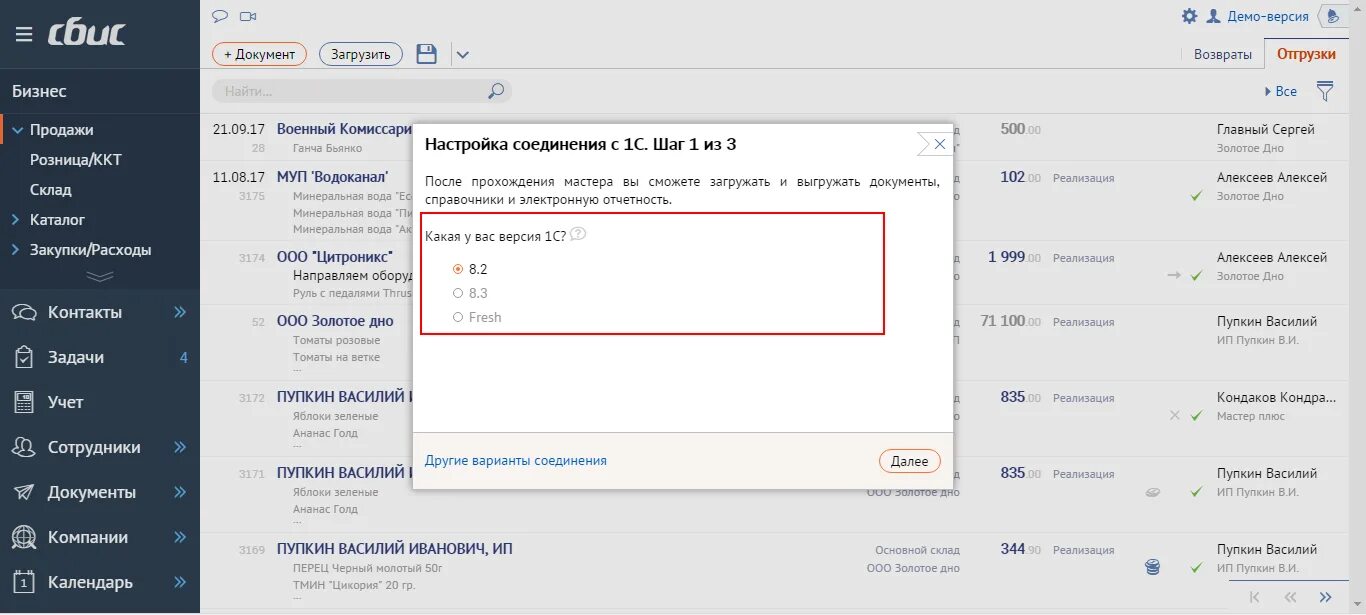Select the 8.2 version radio button

(x=458, y=269)
